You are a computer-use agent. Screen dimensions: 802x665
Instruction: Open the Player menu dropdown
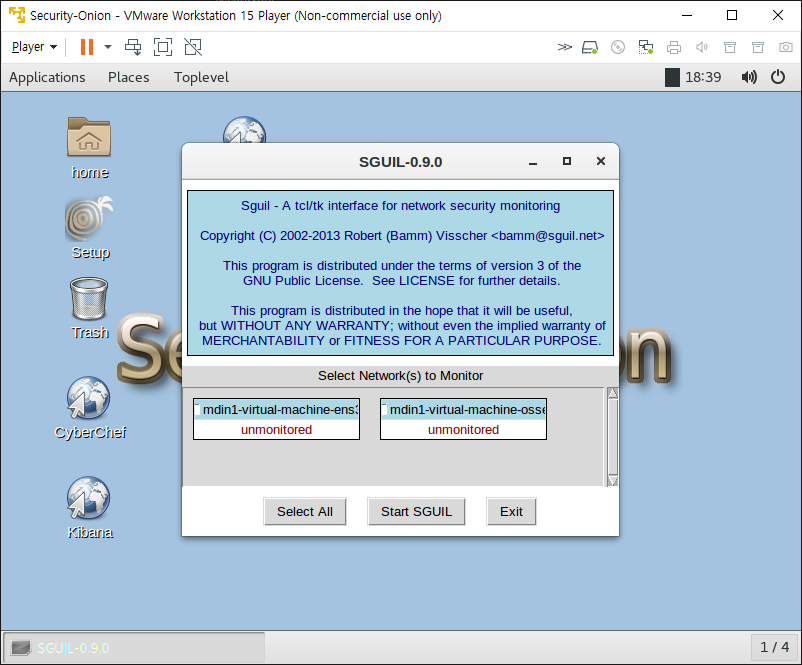coord(34,47)
